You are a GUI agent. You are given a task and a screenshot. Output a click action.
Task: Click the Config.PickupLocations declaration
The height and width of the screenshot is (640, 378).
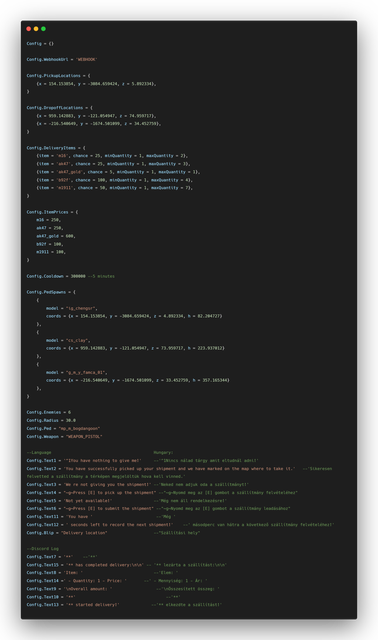coord(58,76)
